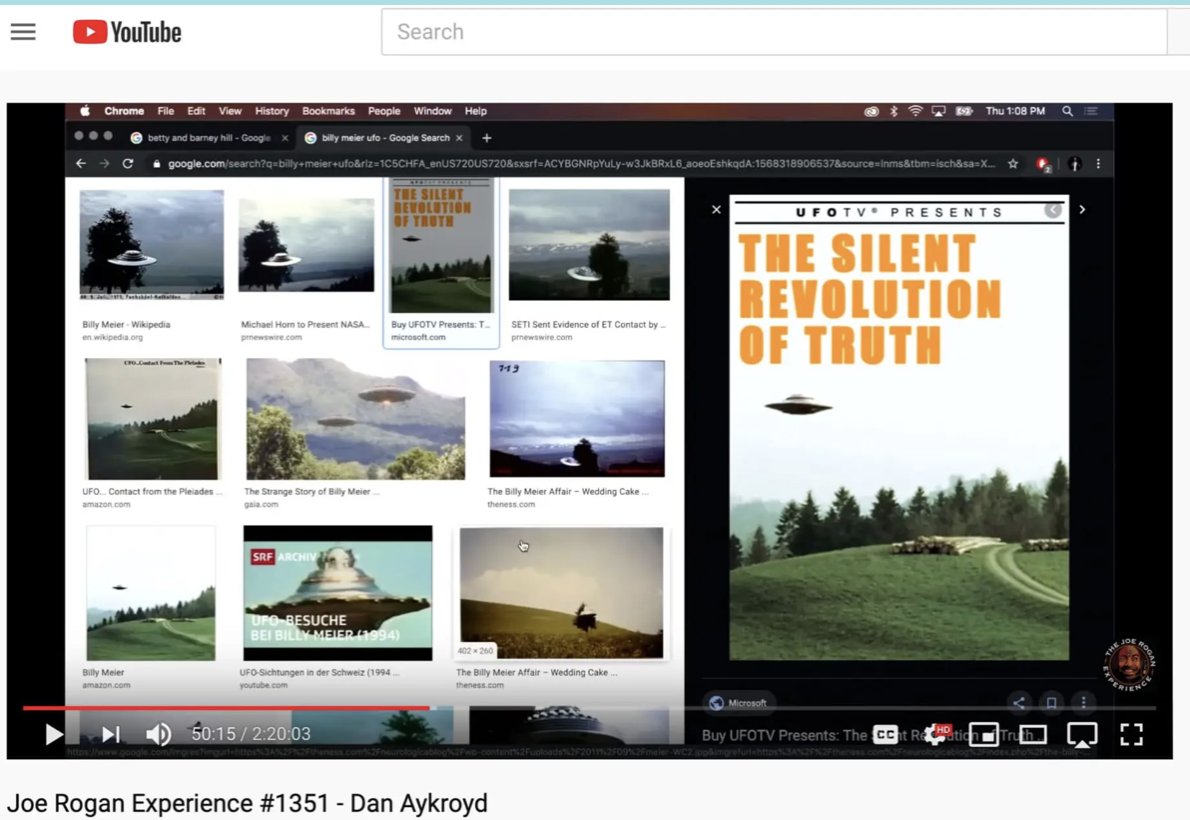Click video title Joe Rogan Experience #1351
1190x820 pixels.
click(247, 803)
